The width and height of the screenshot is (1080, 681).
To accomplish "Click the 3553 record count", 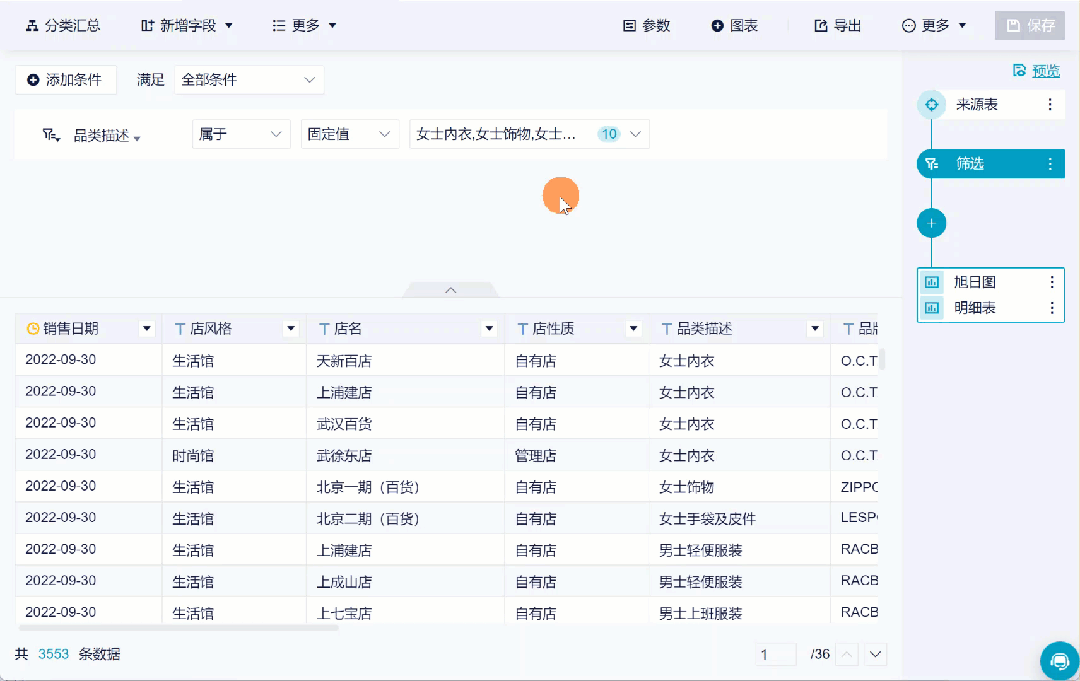I will pos(54,654).
